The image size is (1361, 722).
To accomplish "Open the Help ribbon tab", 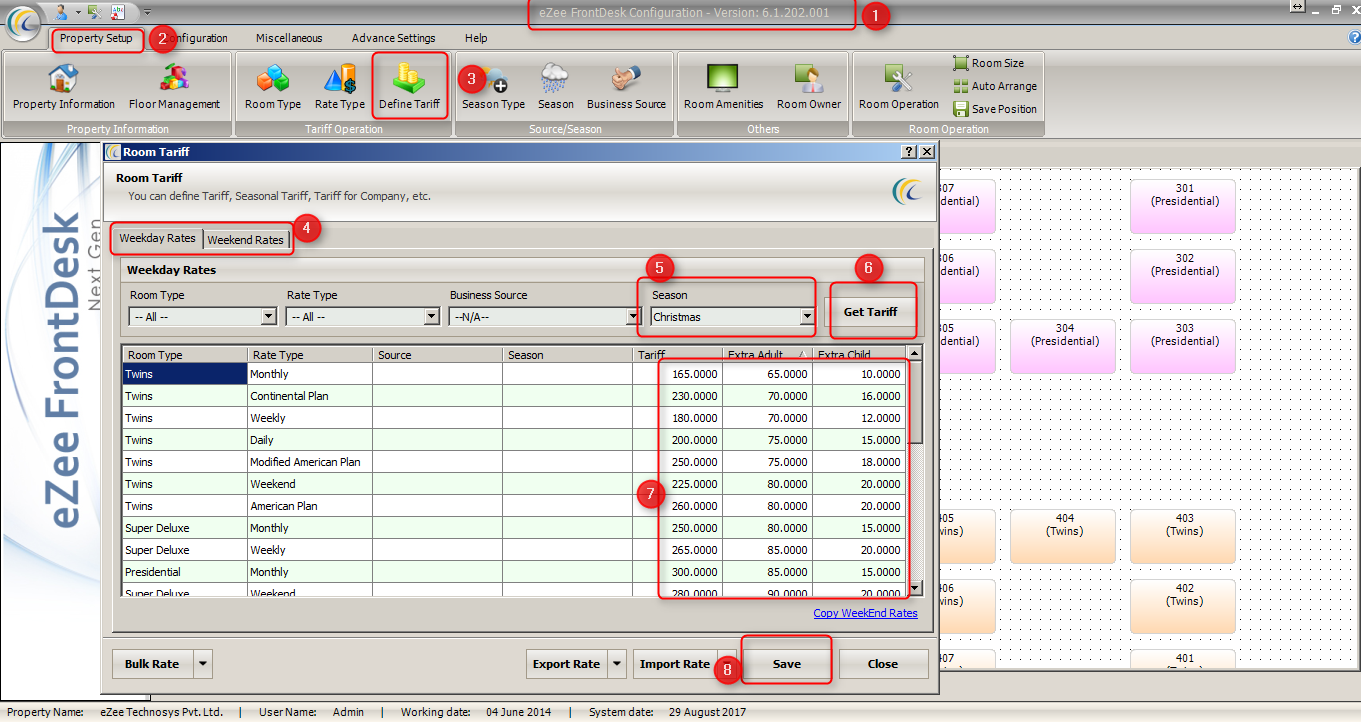I will 476,38.
